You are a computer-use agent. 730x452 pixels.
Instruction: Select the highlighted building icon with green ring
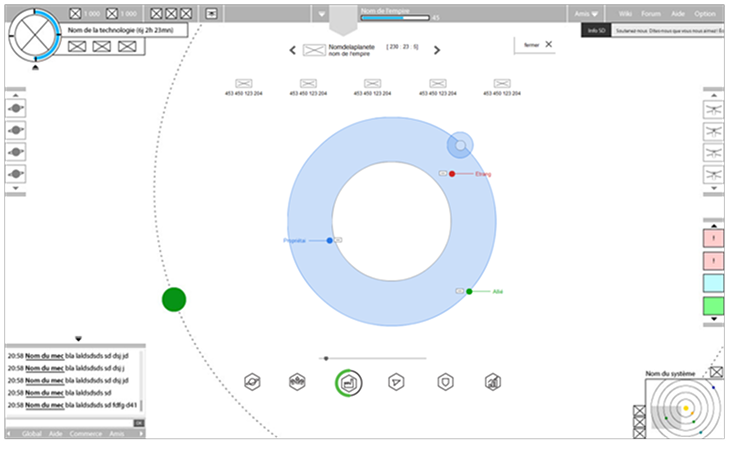[348, 381]
